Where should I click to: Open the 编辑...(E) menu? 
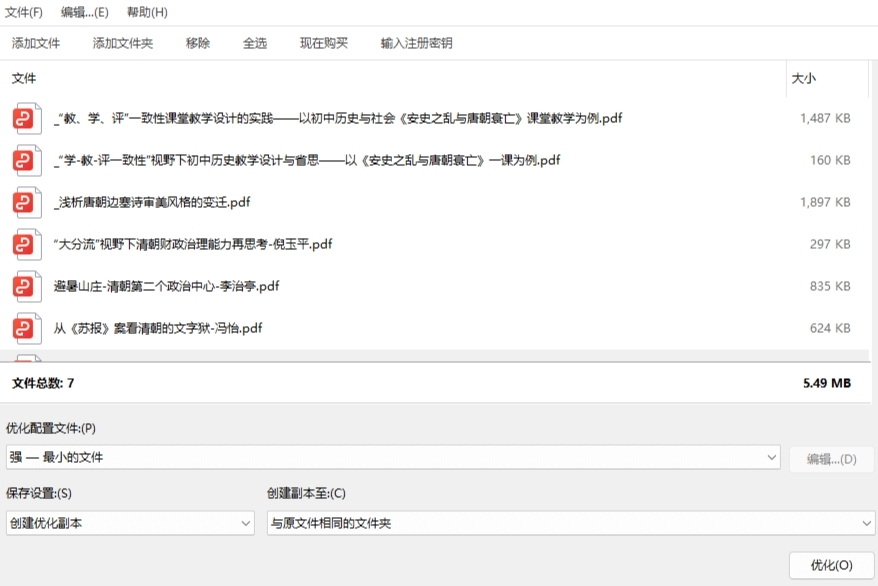85,12
